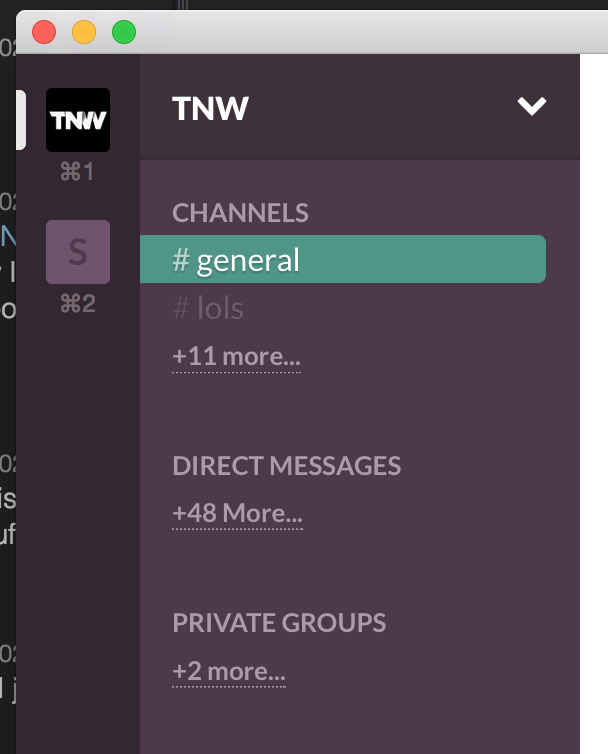Expand +48 More direct messages
The height and width of the screenshot is (754, 608).
[238, 514]
